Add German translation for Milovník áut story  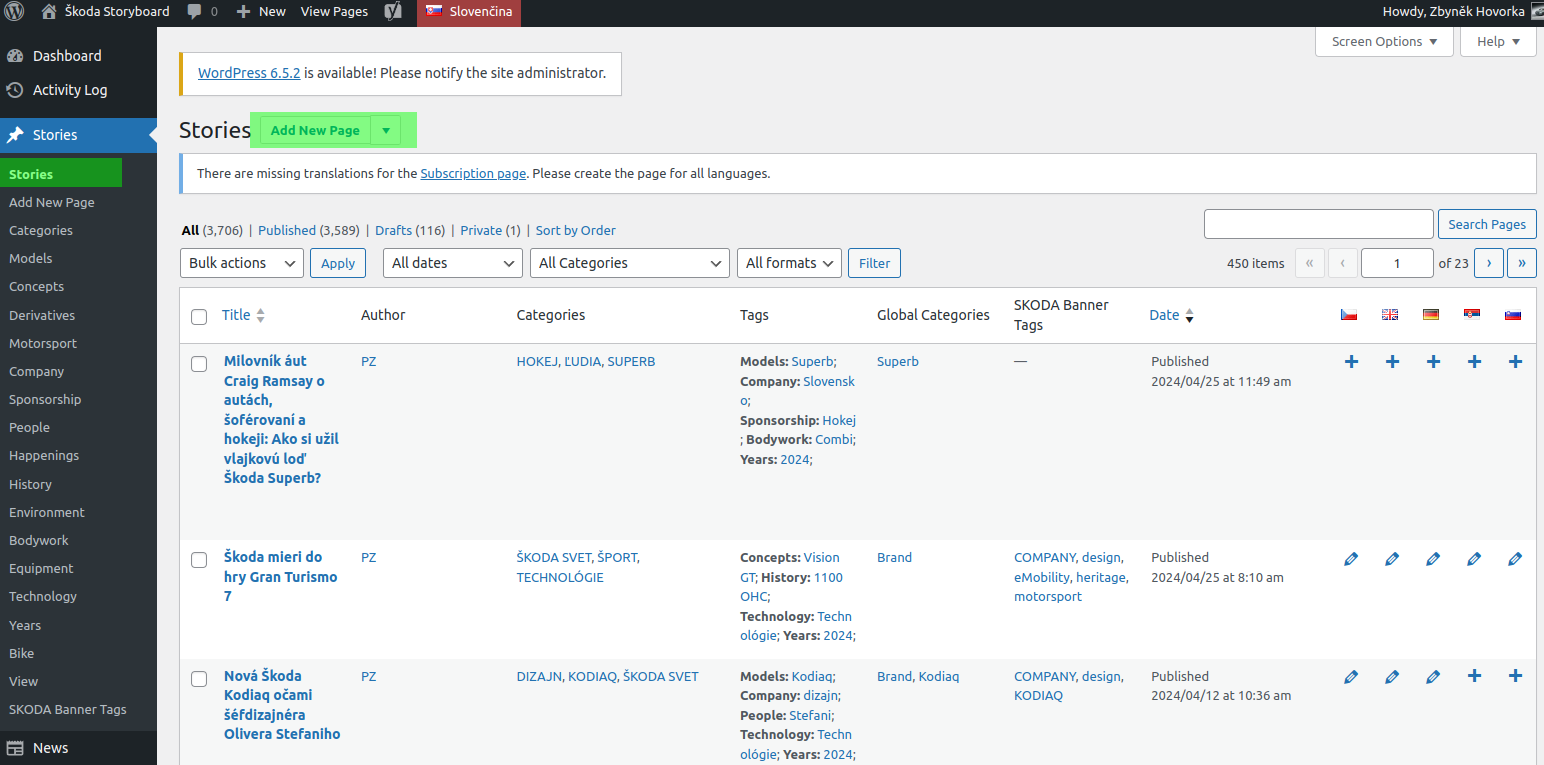(1433, 362)
